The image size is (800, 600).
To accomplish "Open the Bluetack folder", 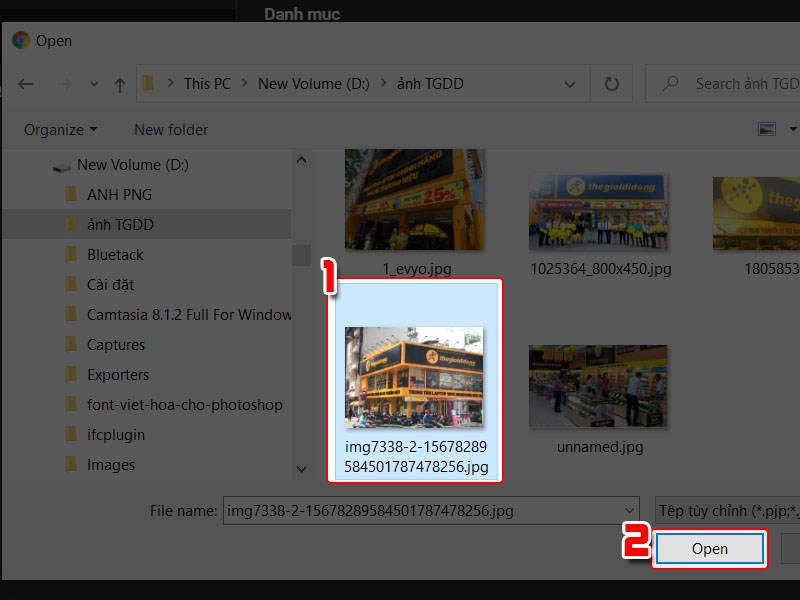I will [115, 255].
